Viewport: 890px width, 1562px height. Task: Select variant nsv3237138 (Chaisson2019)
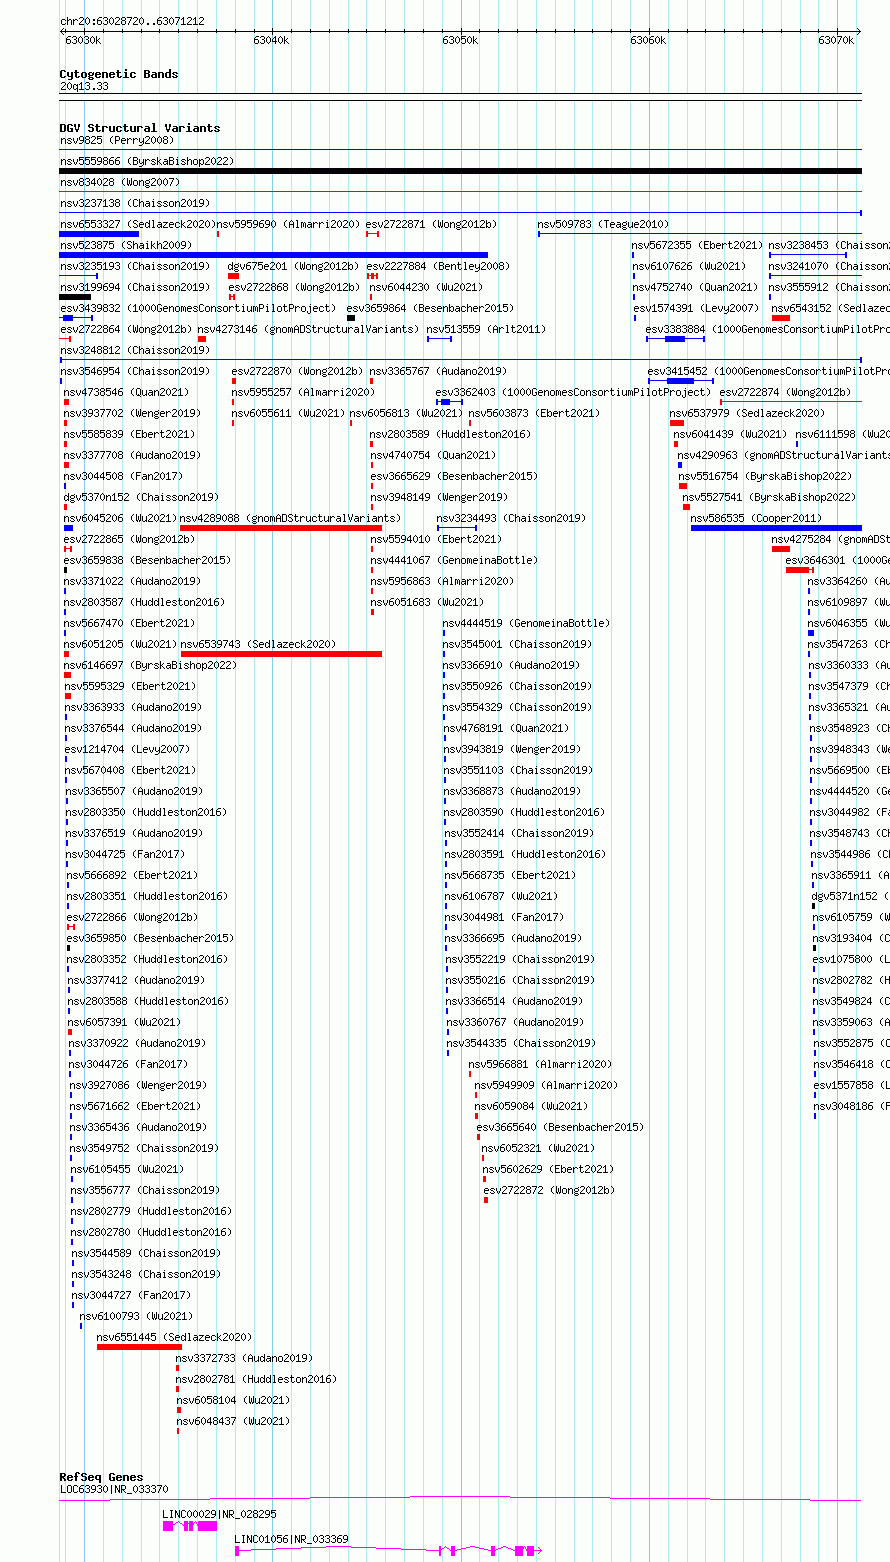[135, 203]
